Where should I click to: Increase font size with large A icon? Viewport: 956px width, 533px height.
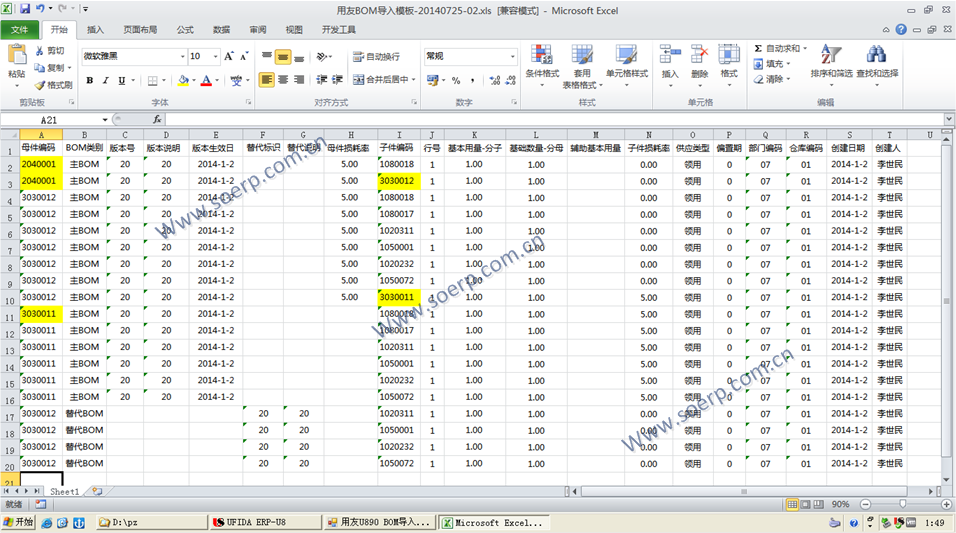(x=229, y=56)
